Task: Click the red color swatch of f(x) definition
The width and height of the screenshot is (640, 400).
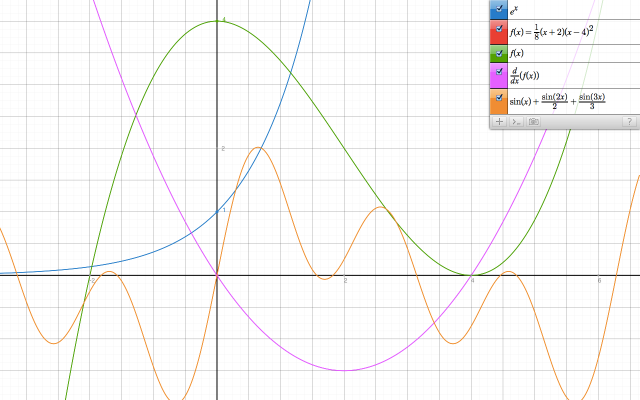Action: 498,32
